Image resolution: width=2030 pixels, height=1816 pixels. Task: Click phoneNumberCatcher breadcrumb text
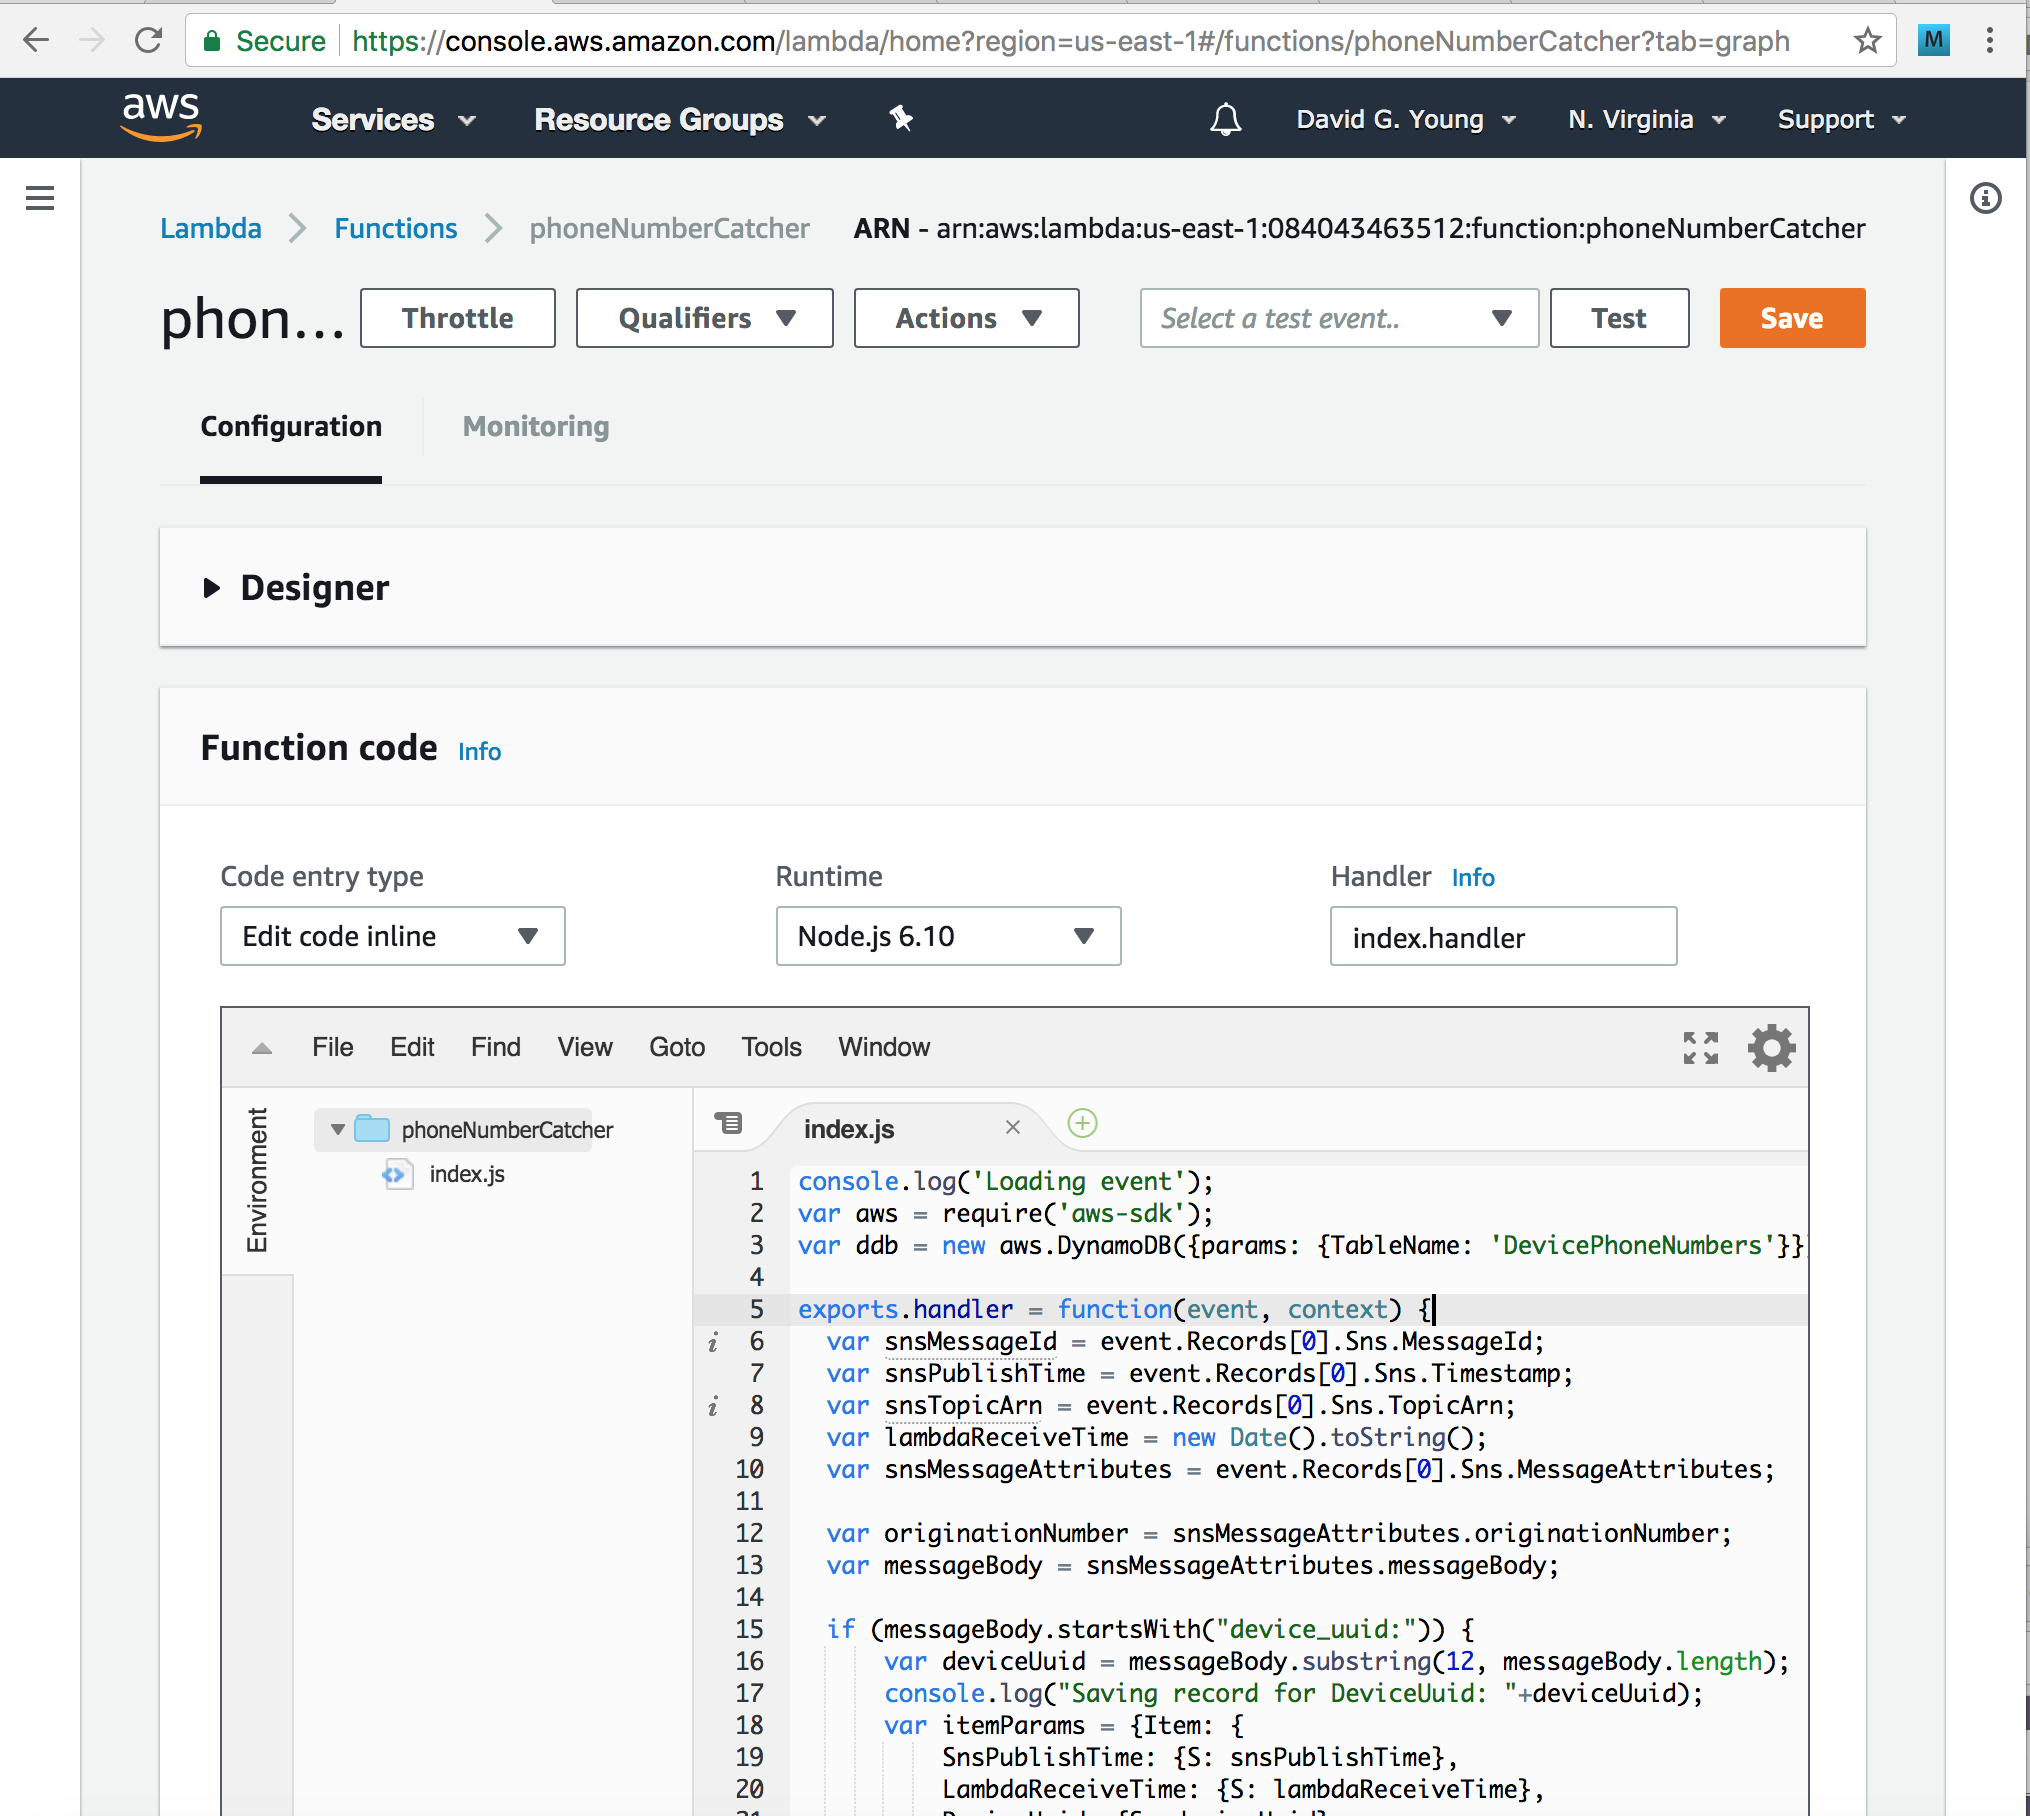point(669,228)
